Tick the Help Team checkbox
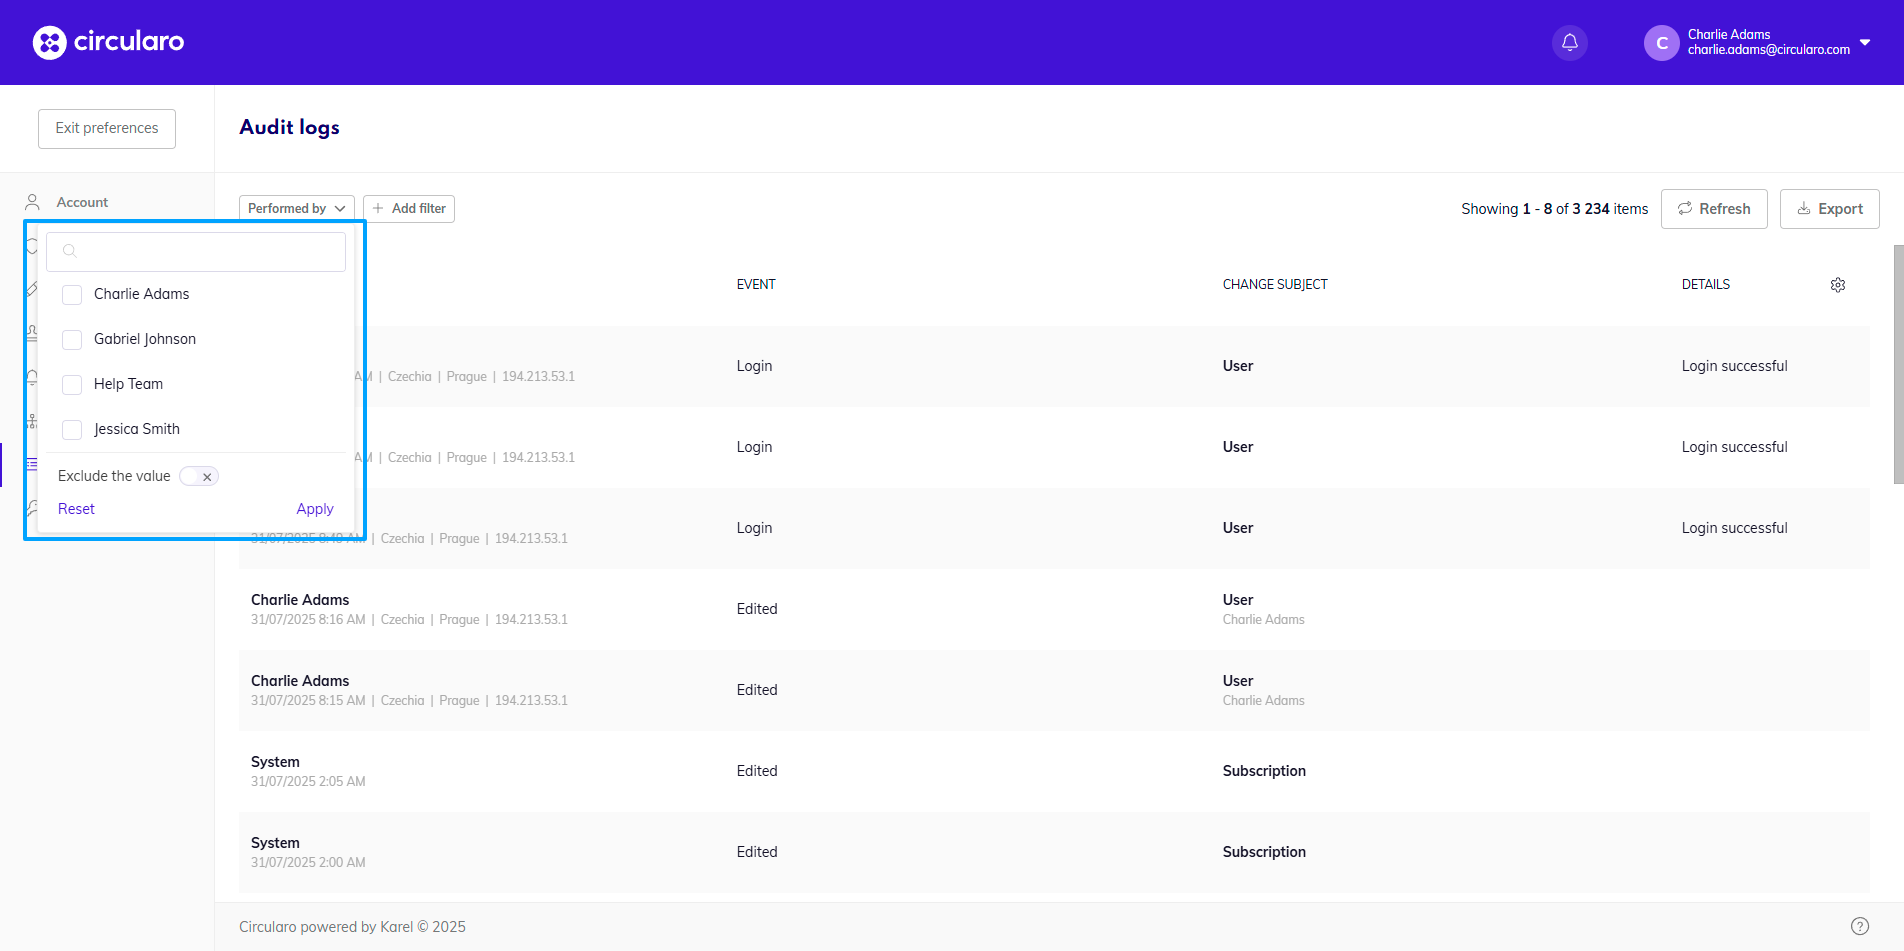1904x951 pixels. pyautogui.click(x=72, y=385)
